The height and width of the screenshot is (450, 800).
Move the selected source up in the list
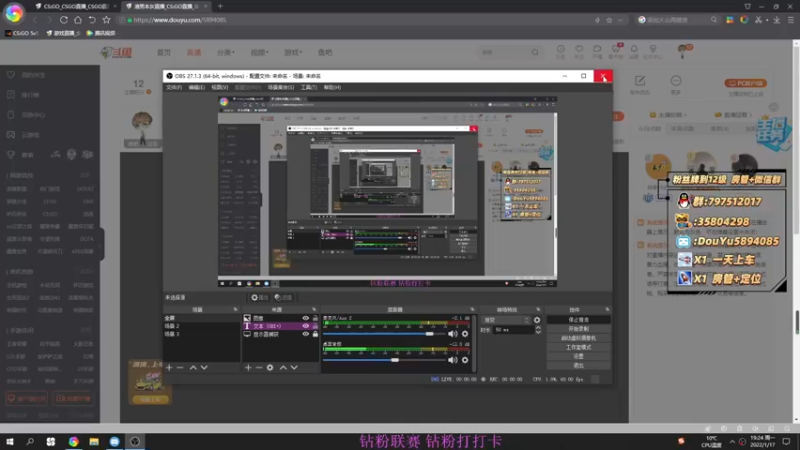pos(283,367)
